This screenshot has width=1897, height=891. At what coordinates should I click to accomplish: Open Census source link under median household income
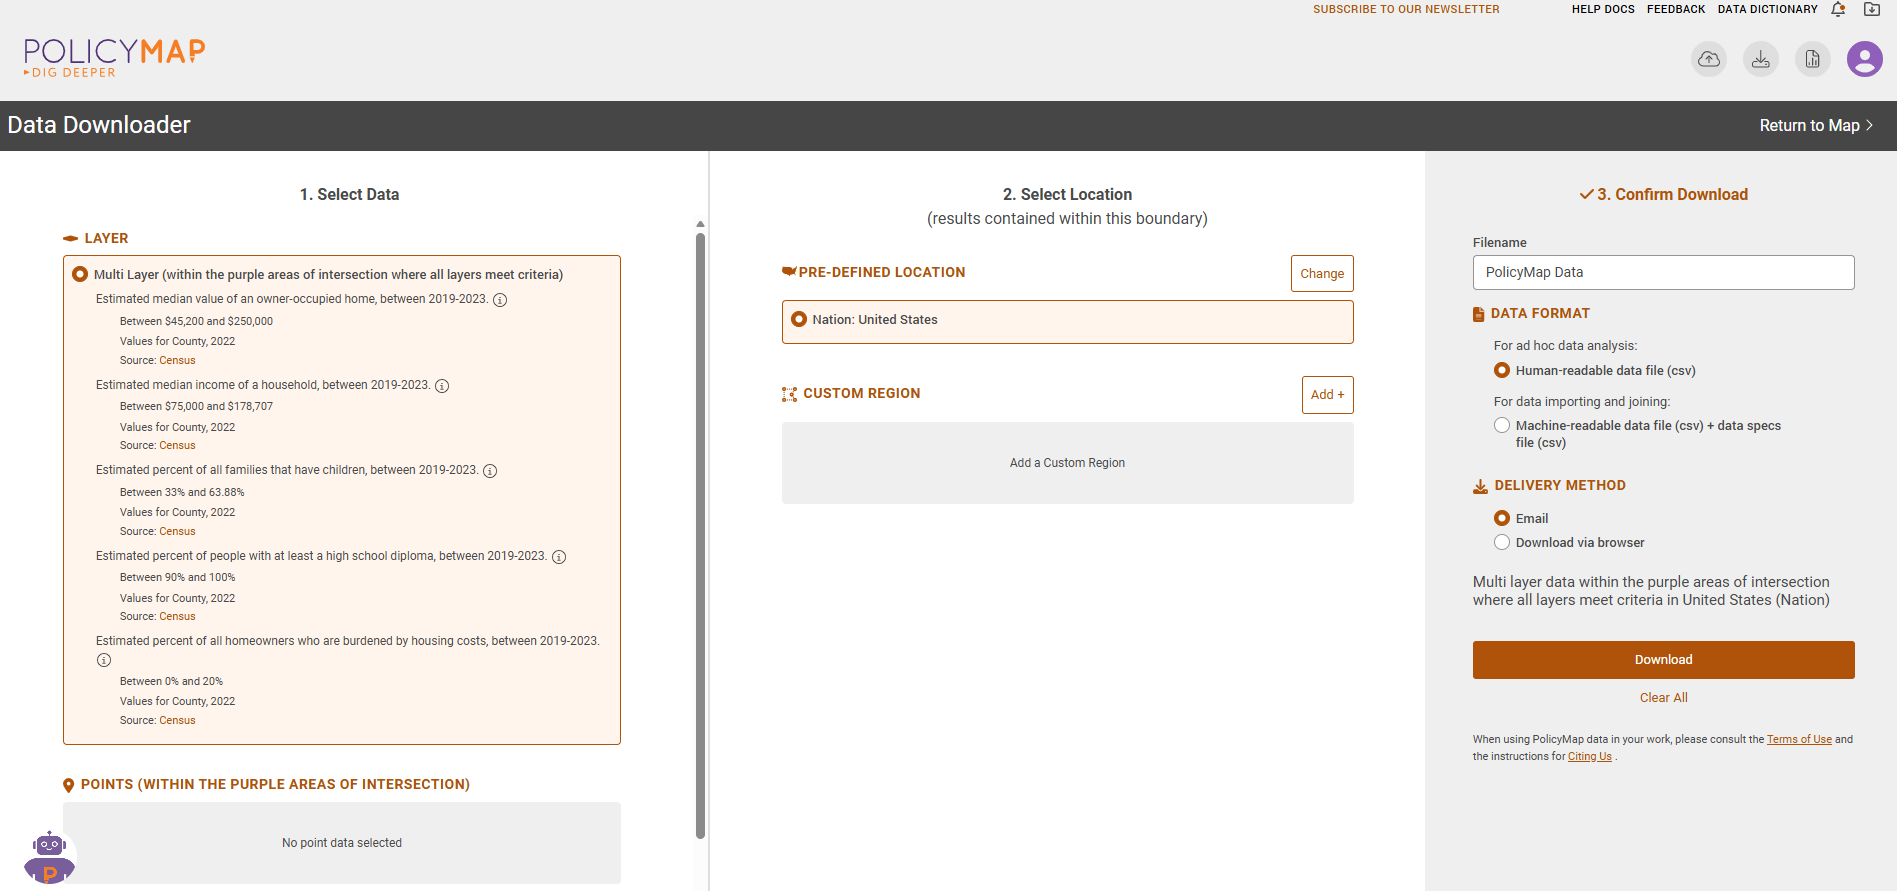click(x=177, y=446)
